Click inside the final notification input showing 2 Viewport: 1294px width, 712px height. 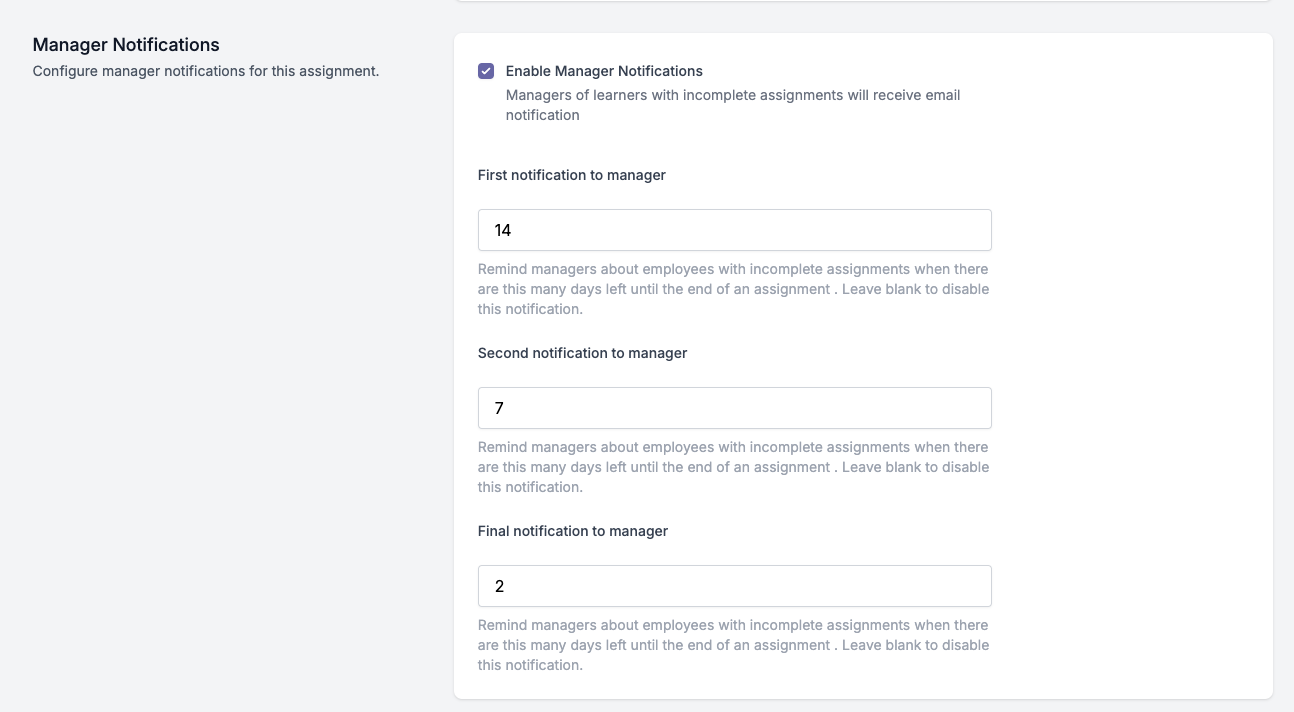(x=735, y=586)
